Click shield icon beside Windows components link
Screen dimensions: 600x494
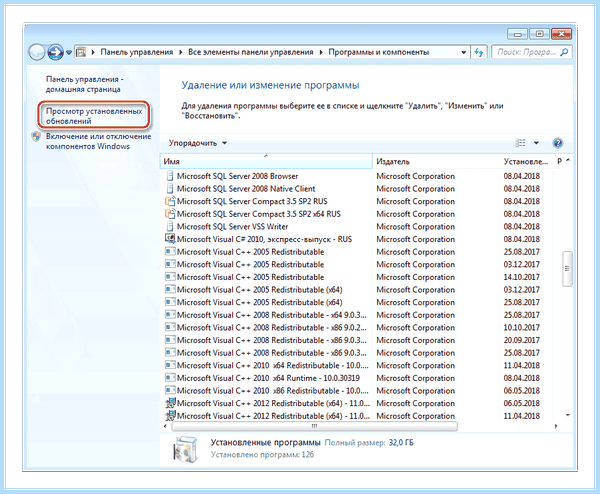pyautogui.click(x=36, y=137)
